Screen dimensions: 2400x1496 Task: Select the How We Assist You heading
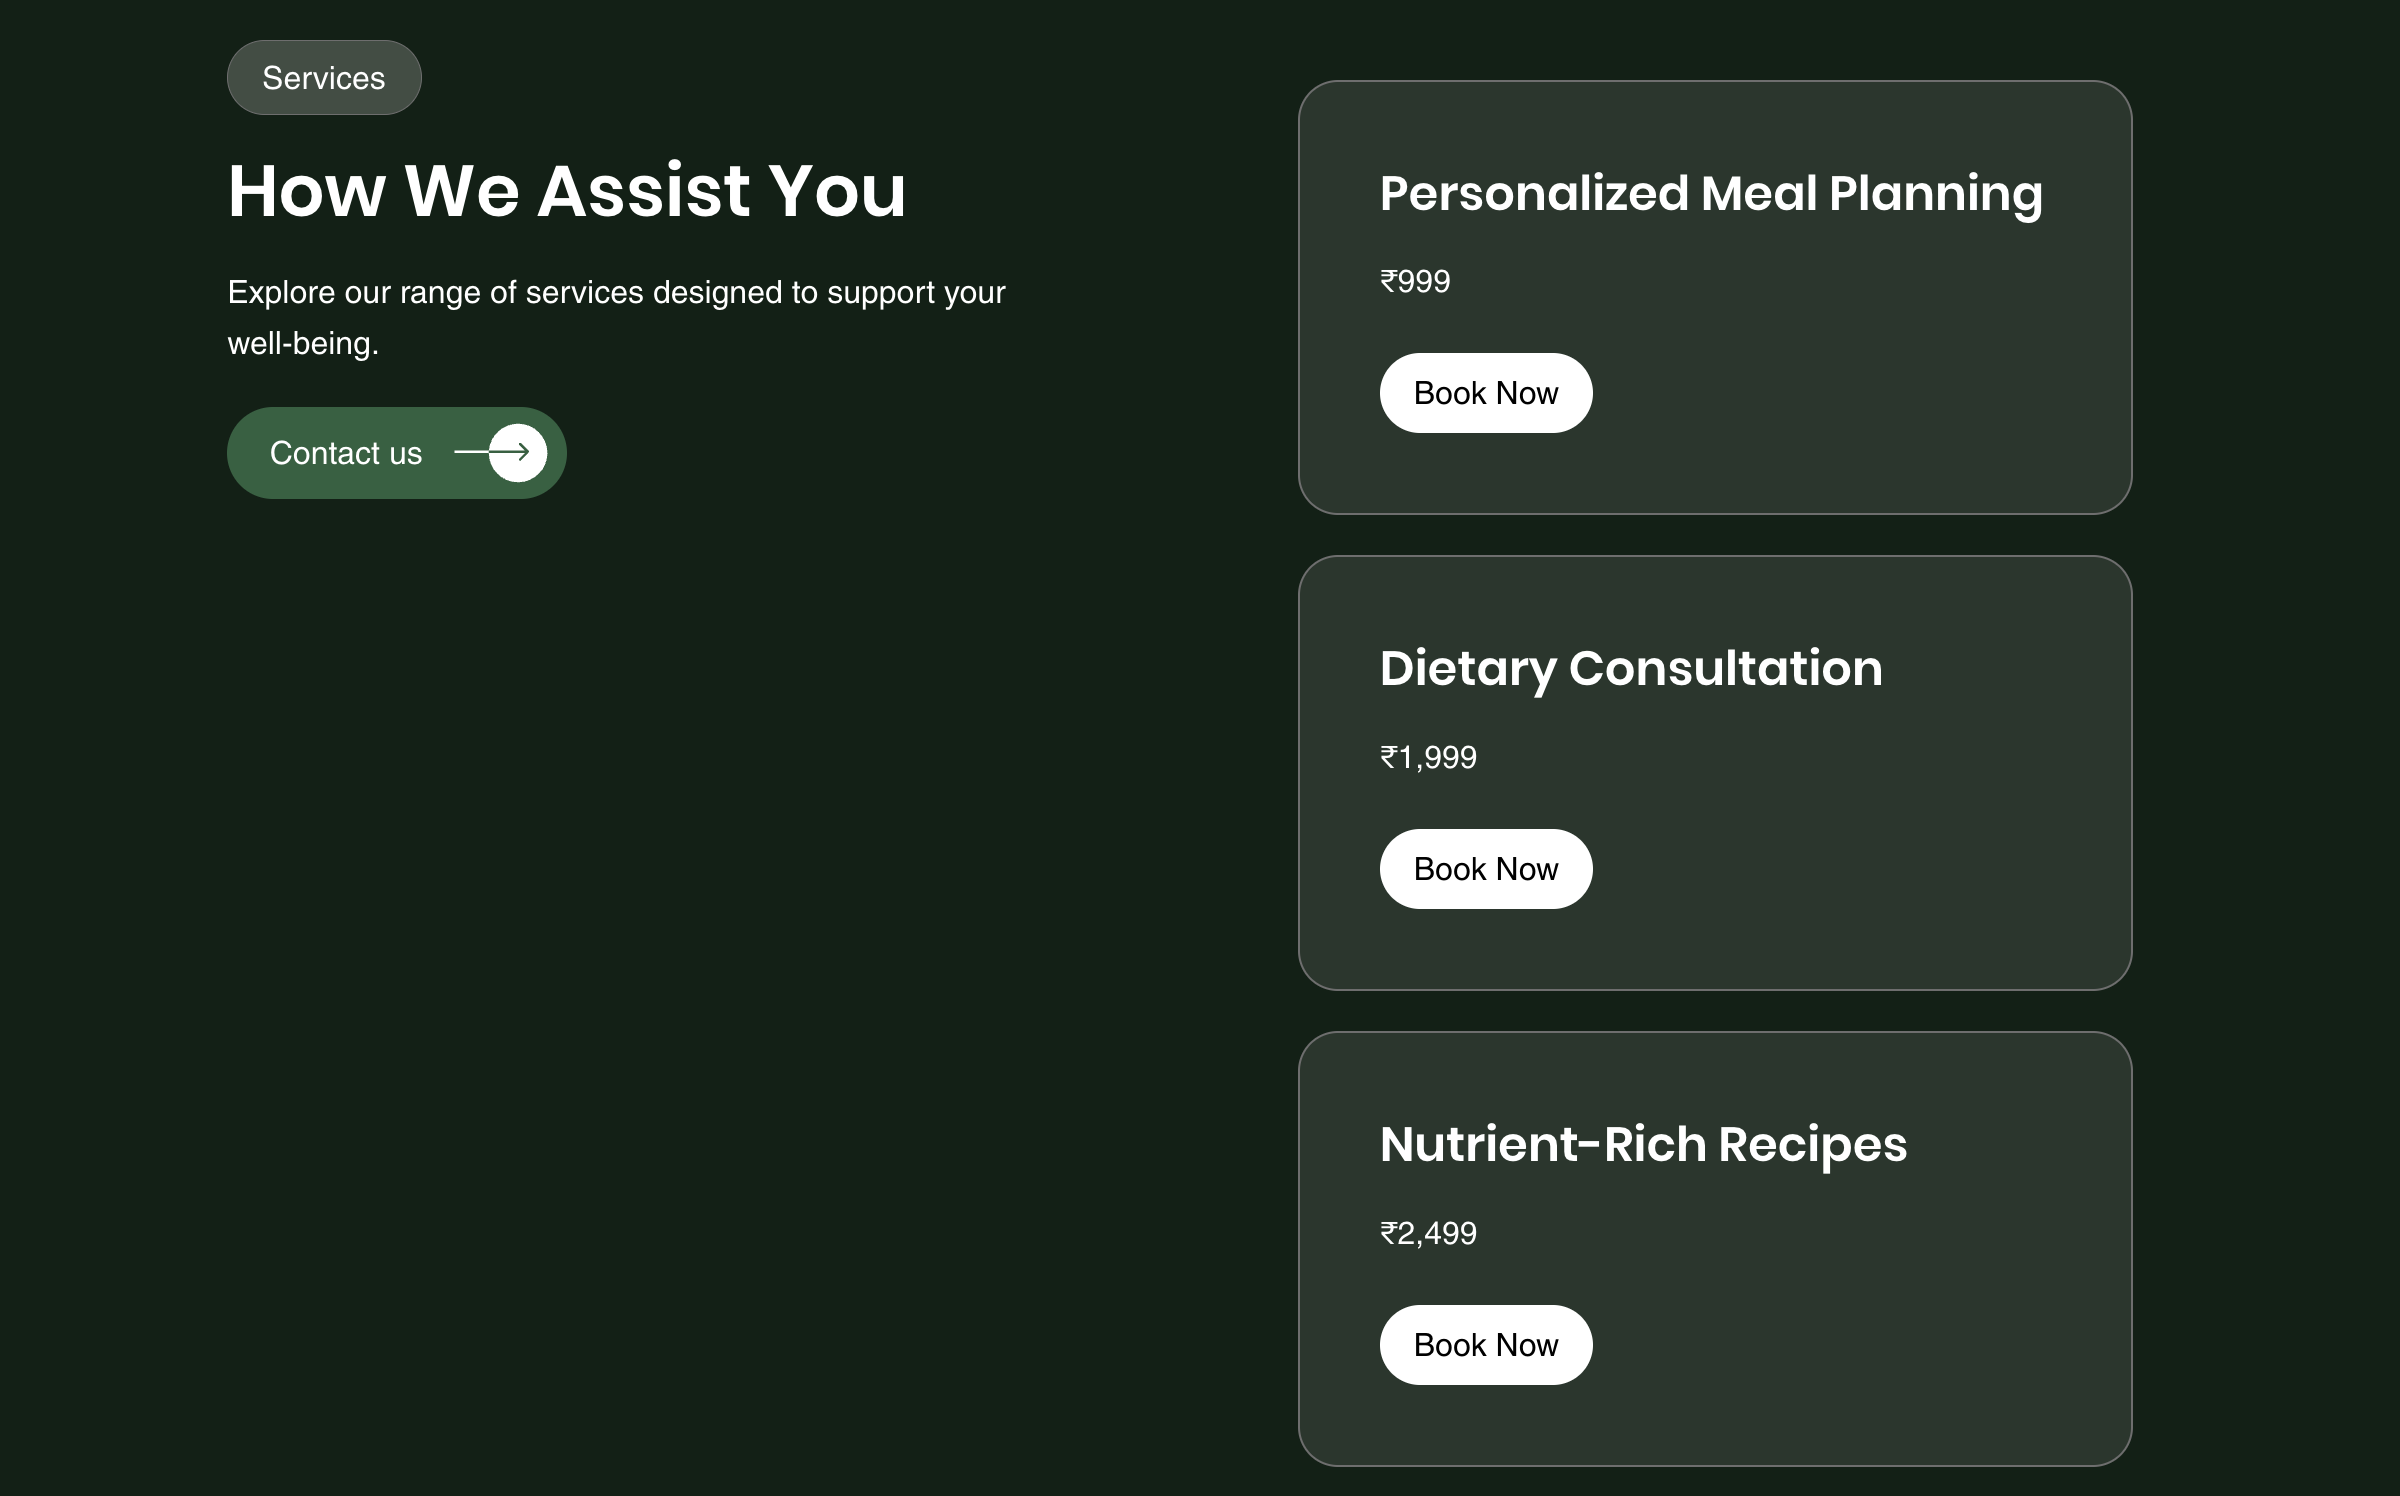point(567,190)
